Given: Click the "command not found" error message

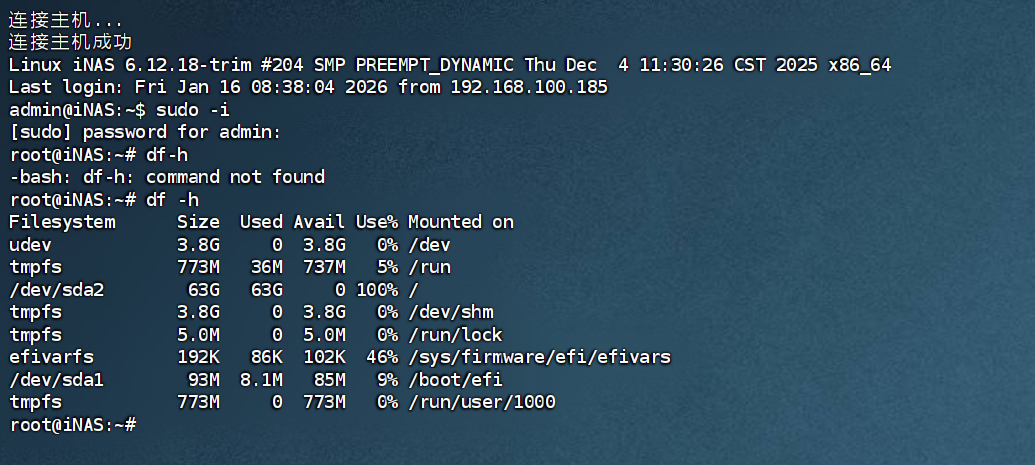Looking at the screenshot, I should pos(235,177).
